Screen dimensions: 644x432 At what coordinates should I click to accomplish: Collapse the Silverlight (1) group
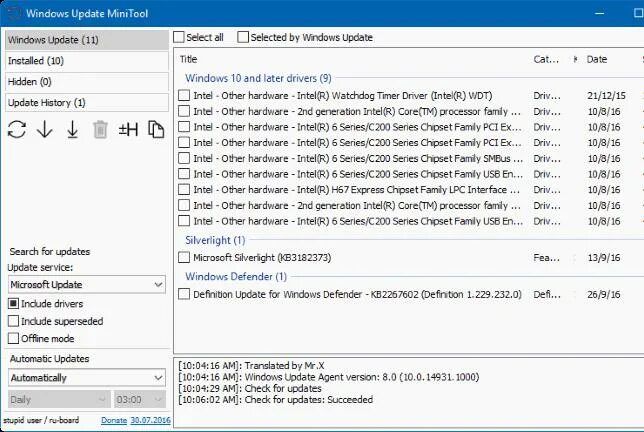point(215,240)
